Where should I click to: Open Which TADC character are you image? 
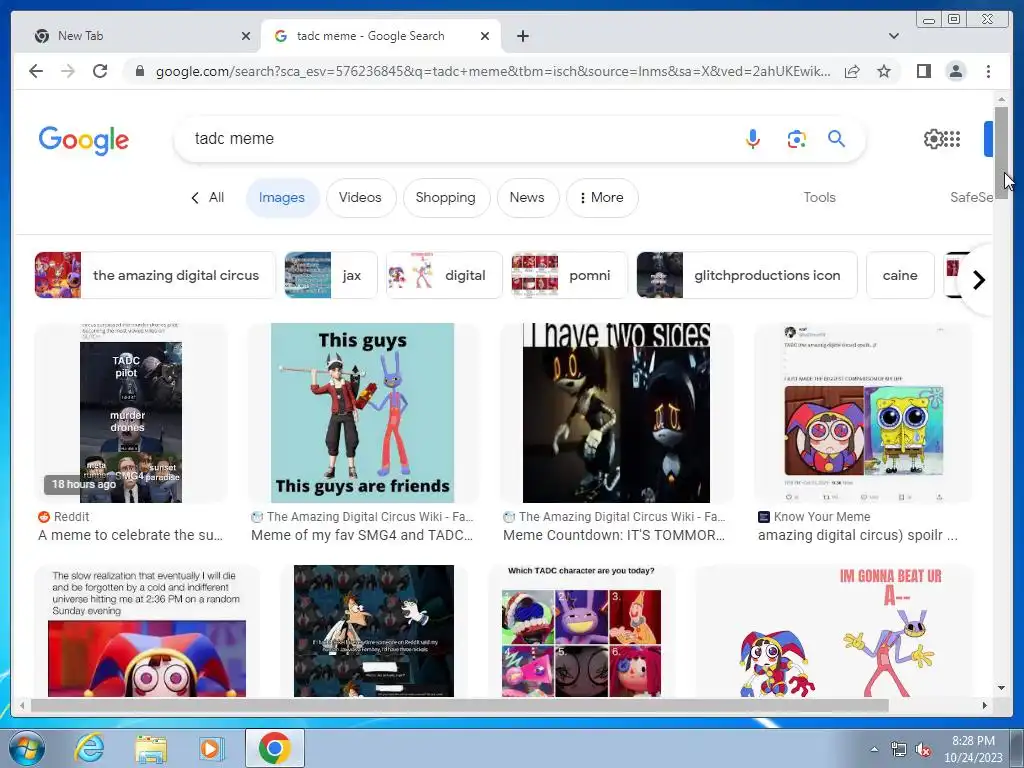(581, 631)
